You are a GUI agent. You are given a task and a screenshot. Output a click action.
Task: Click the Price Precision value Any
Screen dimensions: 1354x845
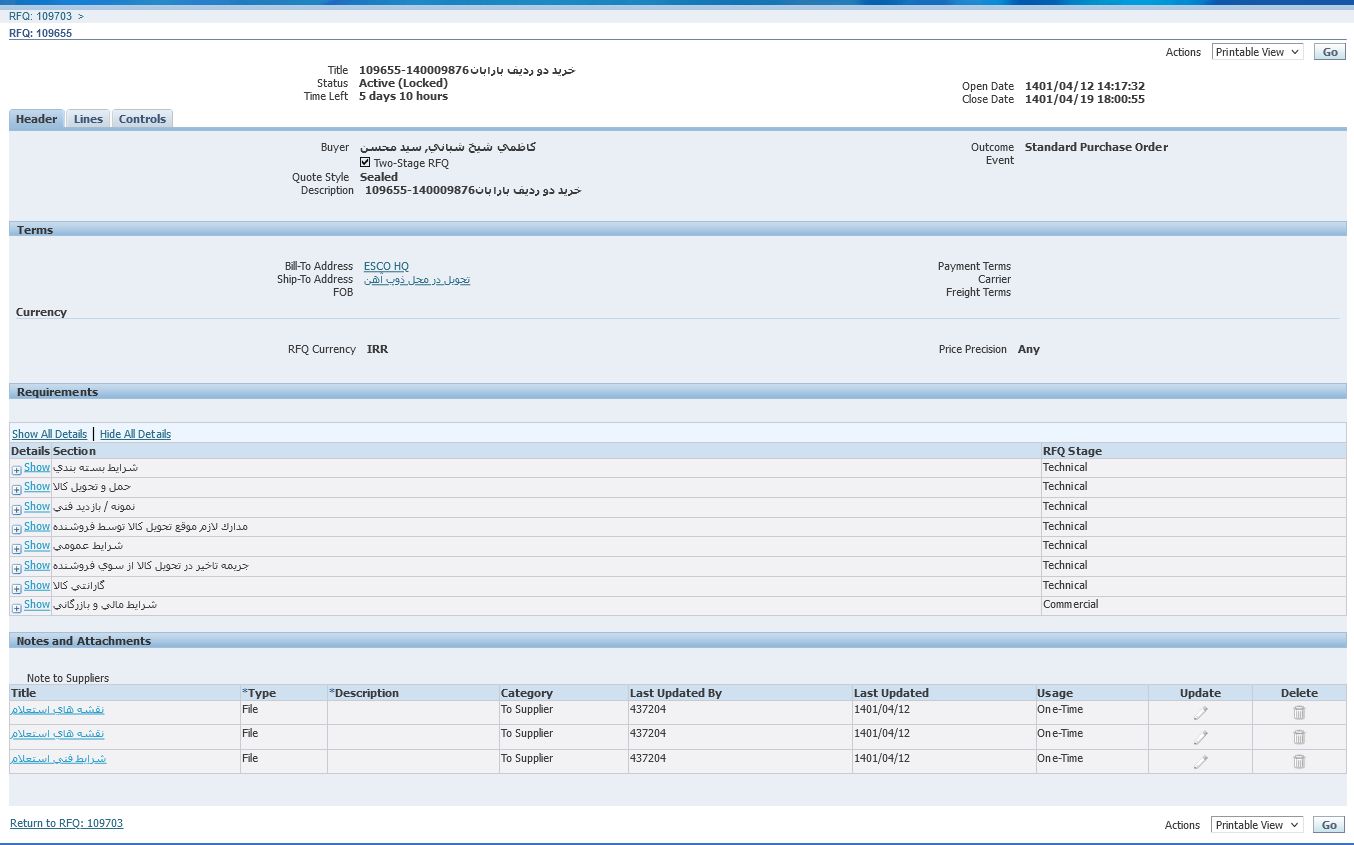pos(1029,349)
